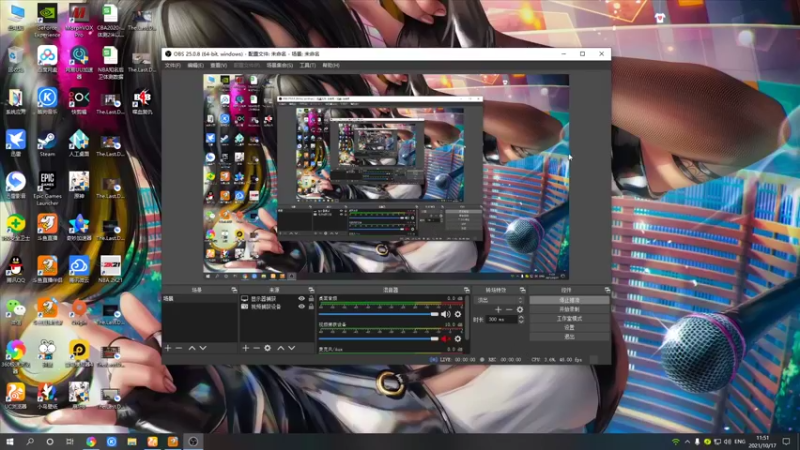The height and width of the screenshot is (450, 800).
Task: Open the Help (H) menu in OBS
Action: 331,65
